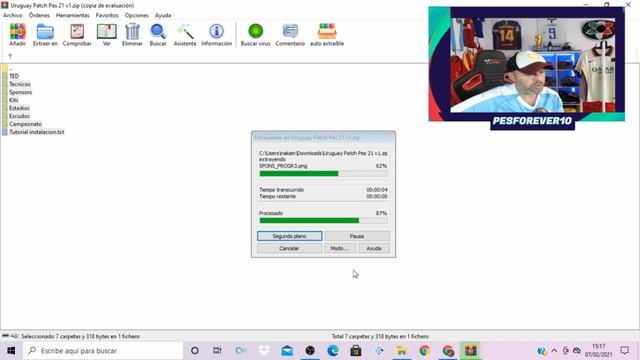Open Google Chrome from taskbar

424,351
